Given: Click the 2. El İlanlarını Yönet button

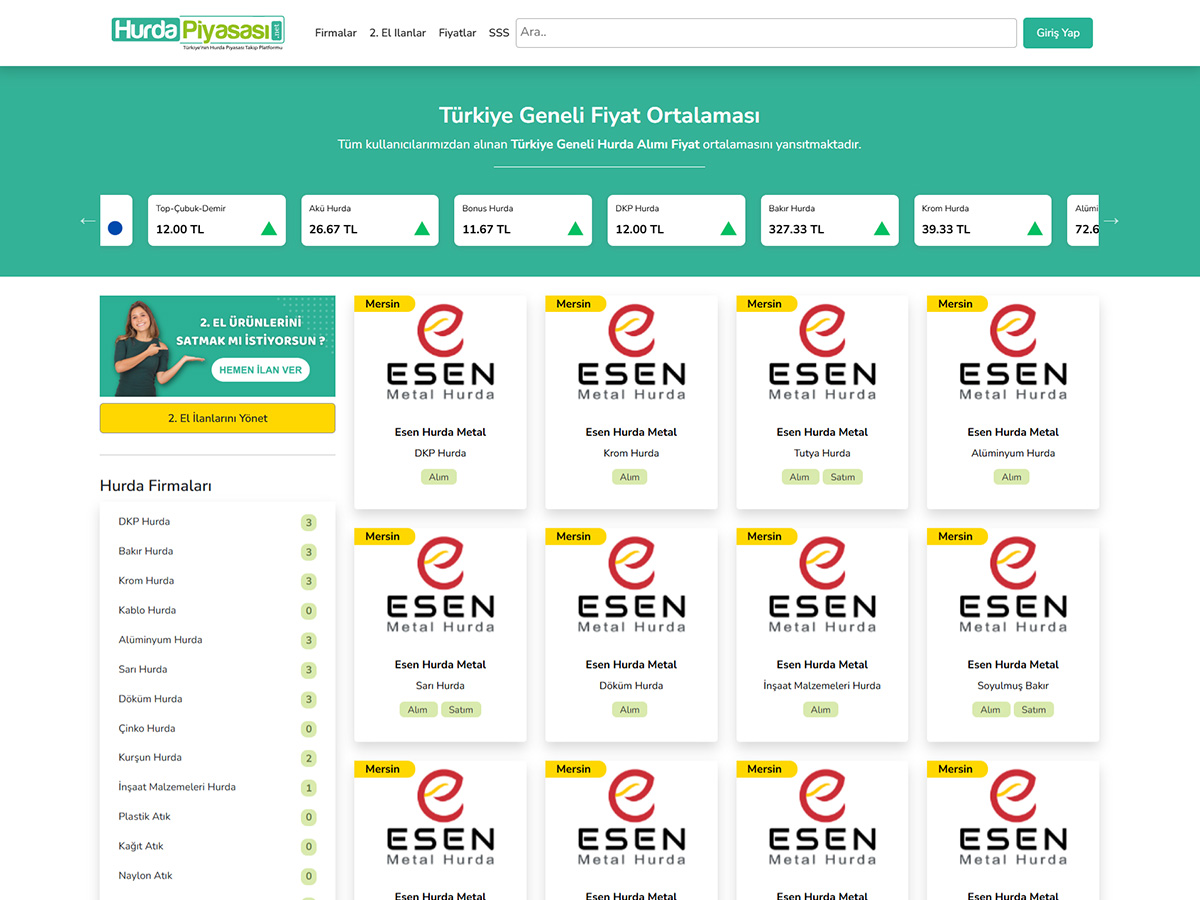Looking at the screenshot, I should click(217, 418).
